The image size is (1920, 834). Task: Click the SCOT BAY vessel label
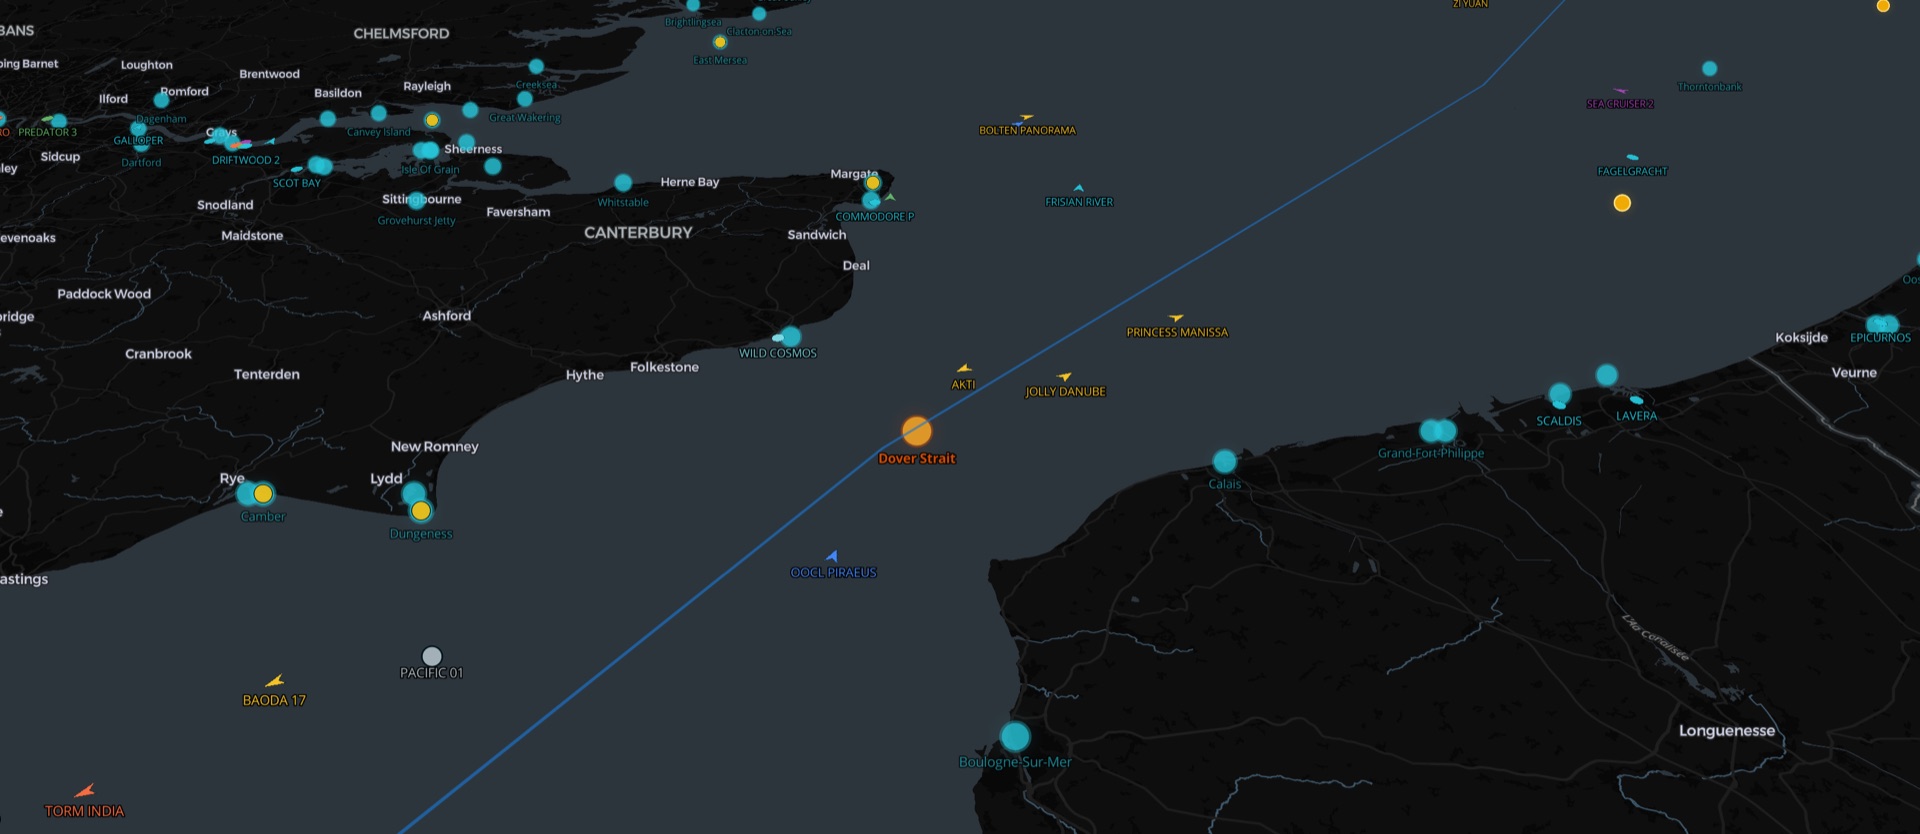click(297, 183)
